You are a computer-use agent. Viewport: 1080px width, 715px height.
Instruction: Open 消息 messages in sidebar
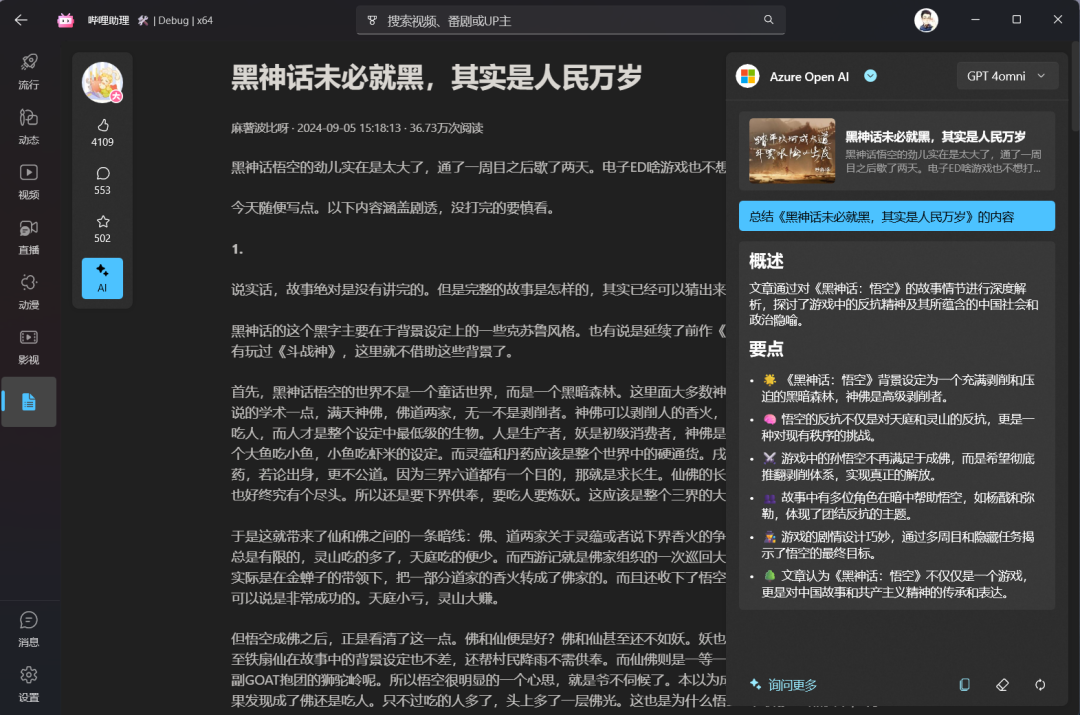[x=29, y=628]
